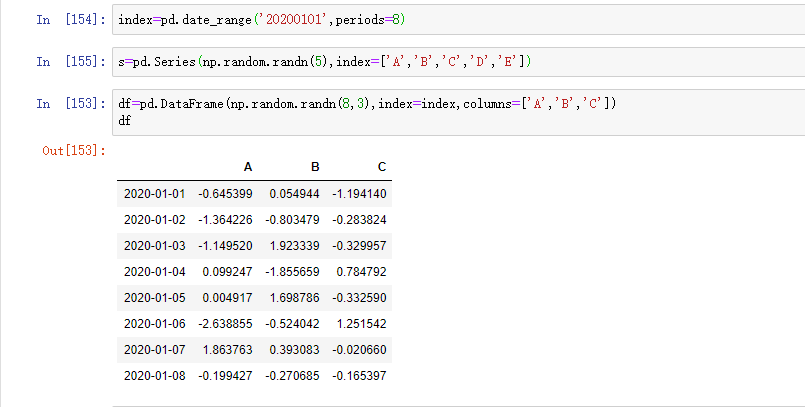The height and width of the screenshot is (407, 805).
Task: Click the value 1.923339 in column B
Action: point(295,244)
